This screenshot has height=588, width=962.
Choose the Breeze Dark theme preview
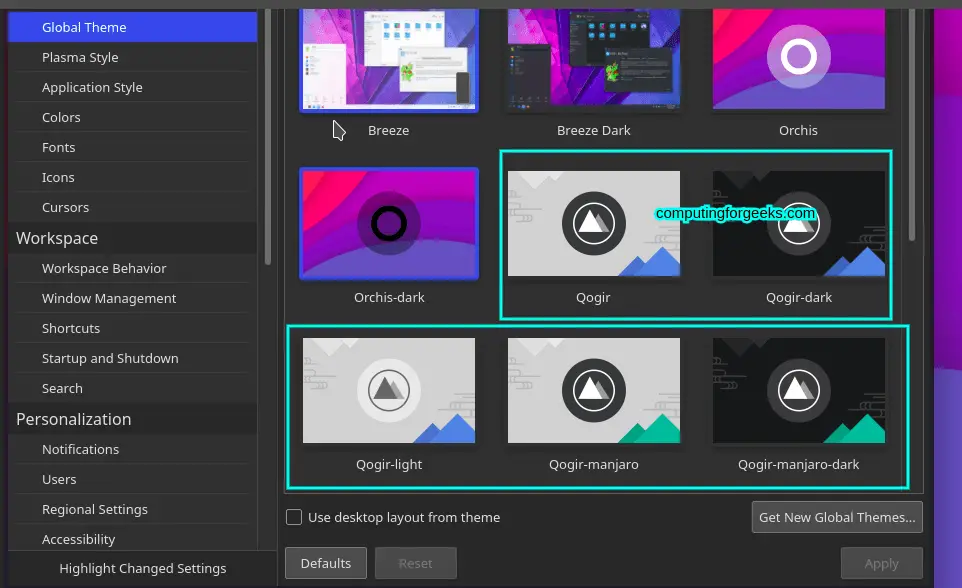pos(594,60)
